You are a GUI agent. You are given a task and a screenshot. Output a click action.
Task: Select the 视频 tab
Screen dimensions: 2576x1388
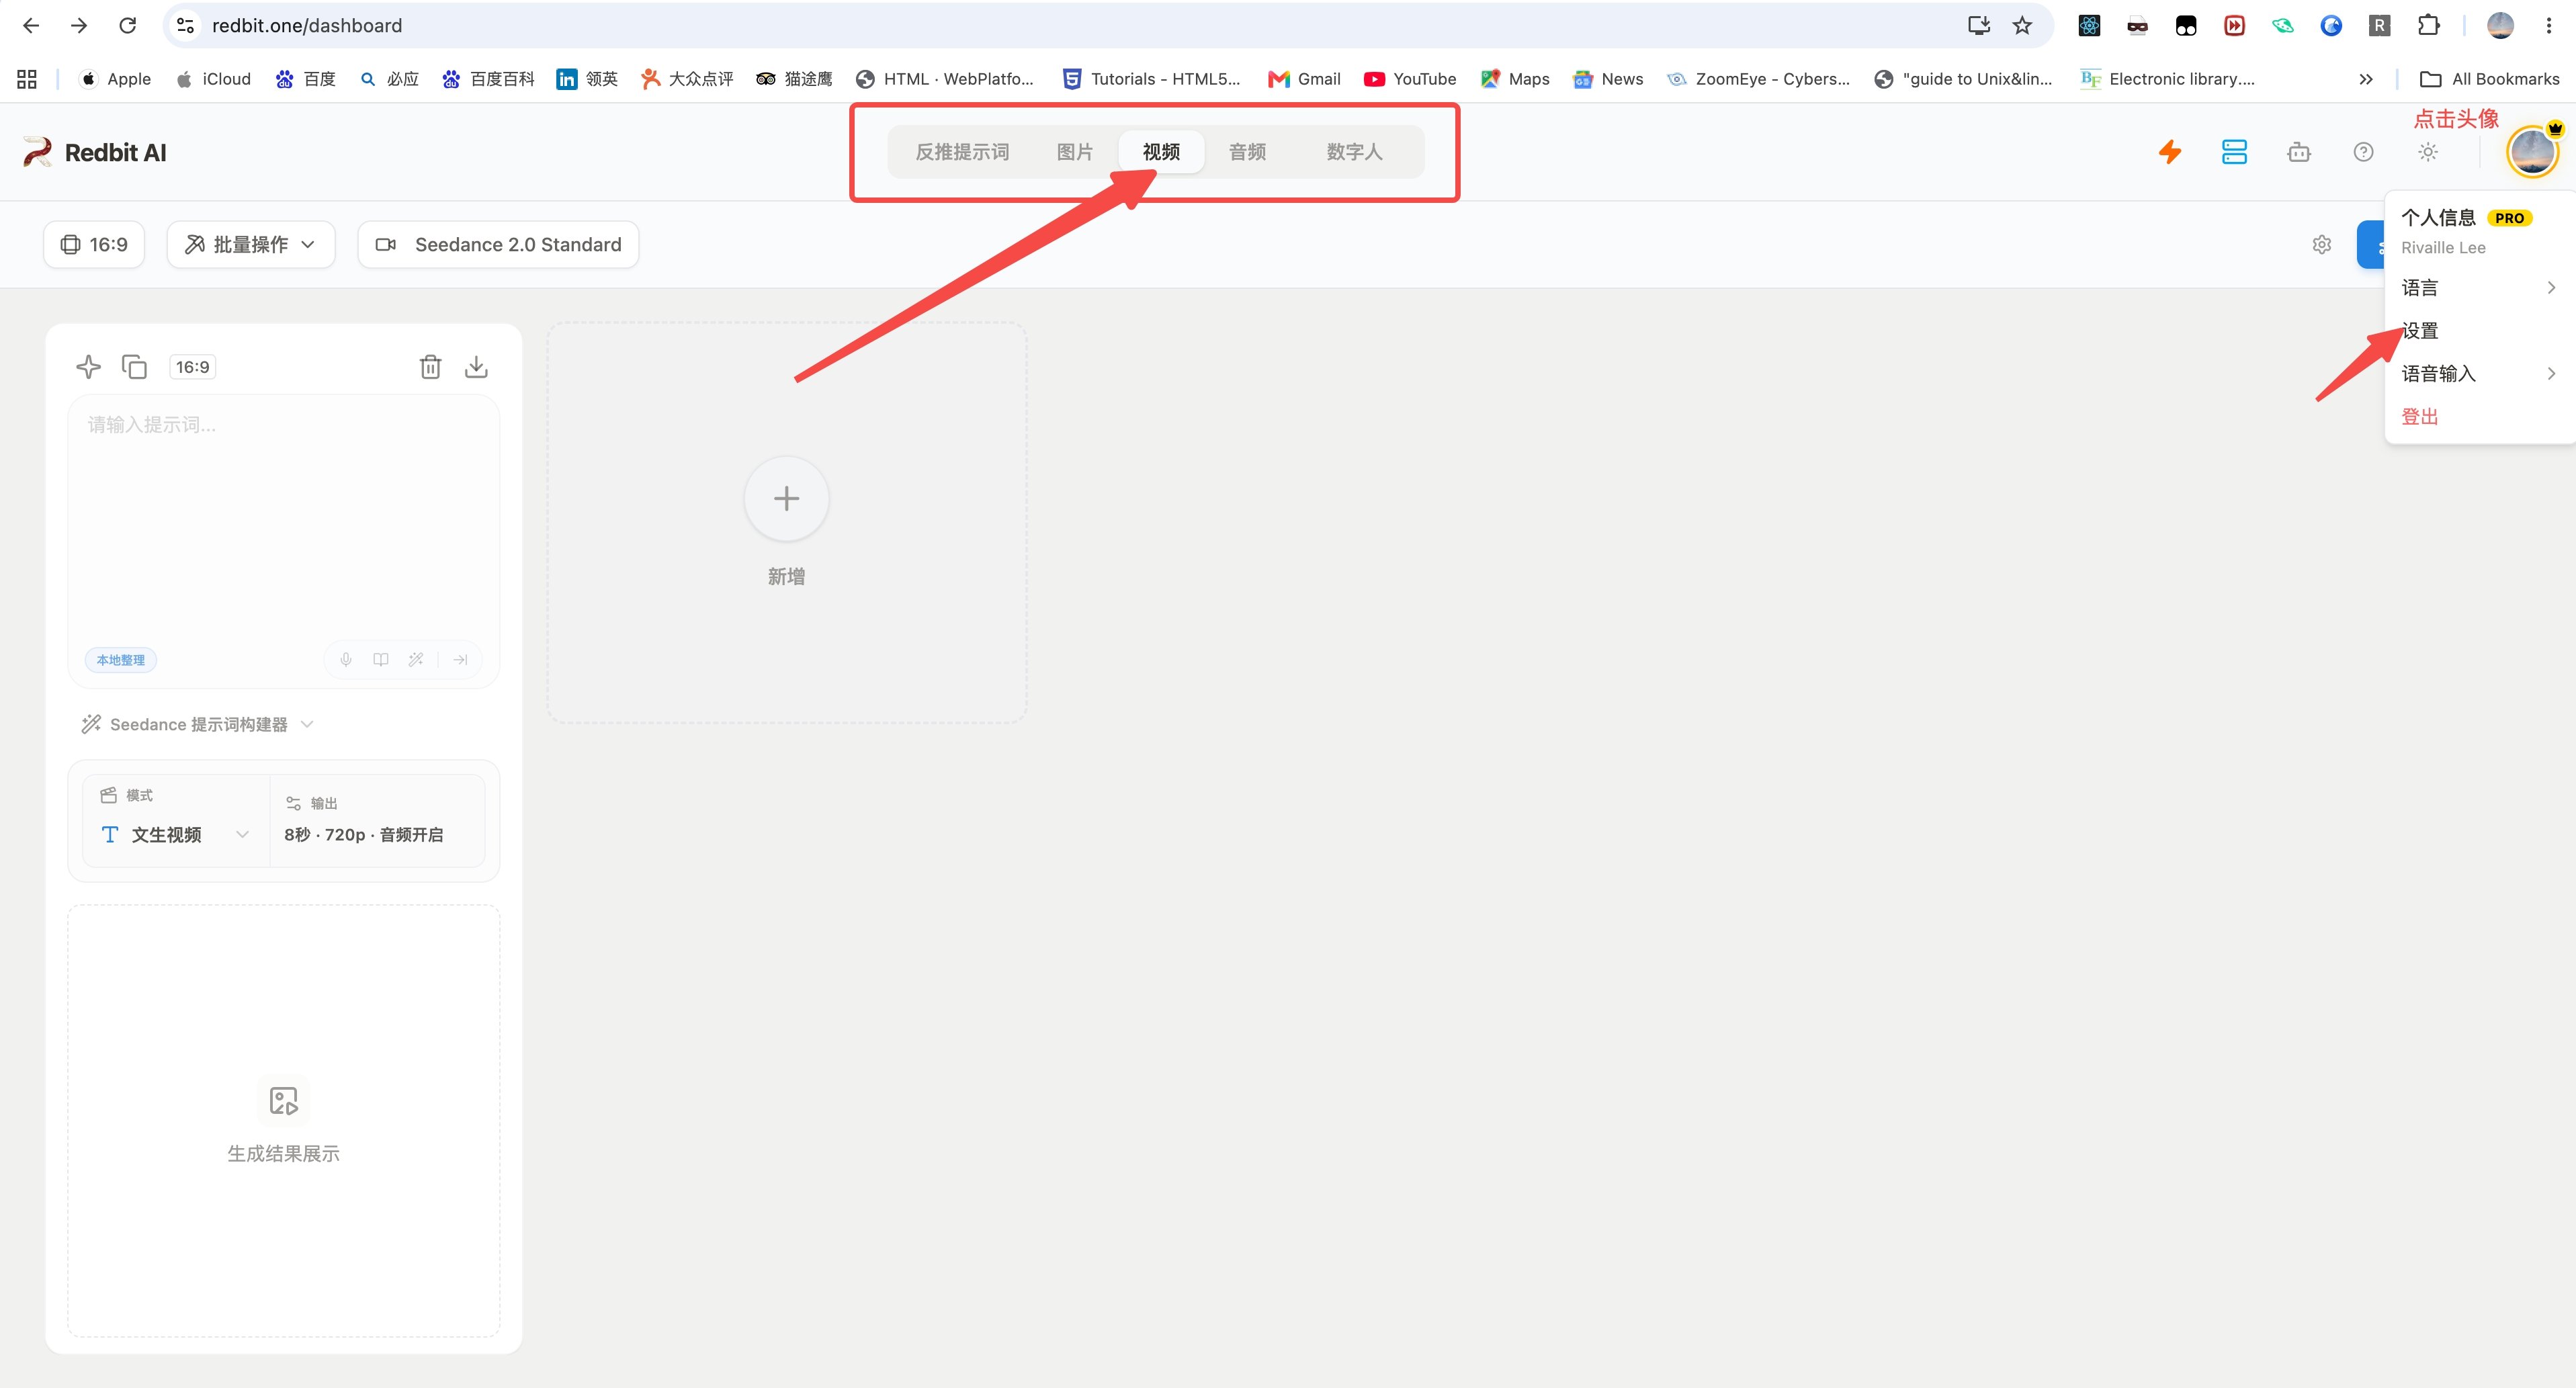coord(1161,152)
